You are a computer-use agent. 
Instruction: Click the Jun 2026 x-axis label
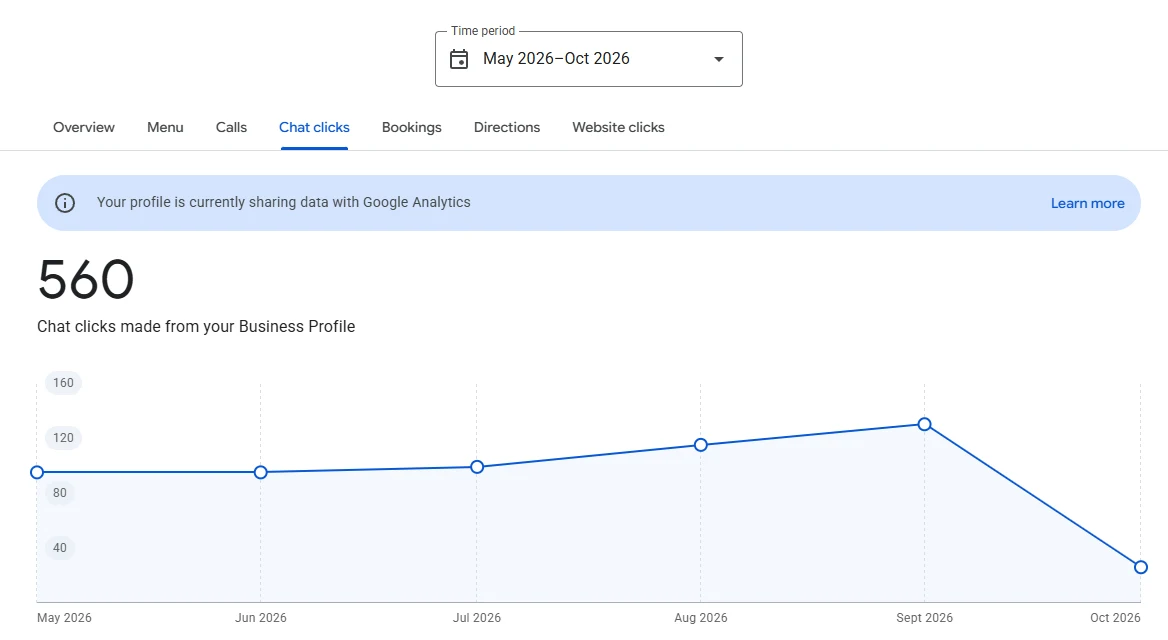click(x=261, y=618)
